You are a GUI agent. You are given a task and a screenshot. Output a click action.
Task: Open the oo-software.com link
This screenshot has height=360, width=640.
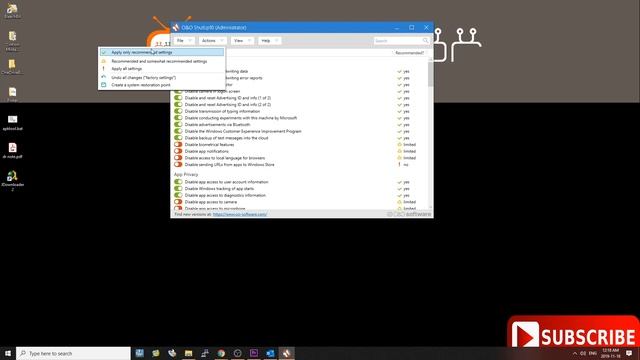click(240, 214)
